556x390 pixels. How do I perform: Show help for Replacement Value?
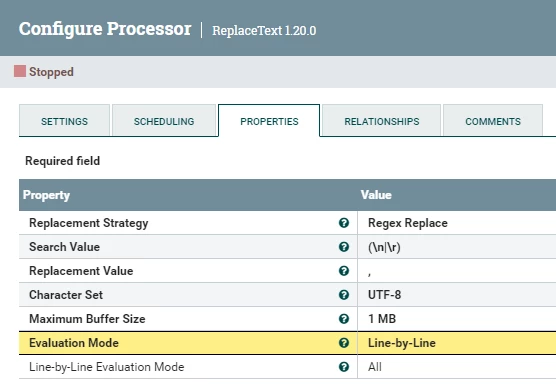click(344, 271)
